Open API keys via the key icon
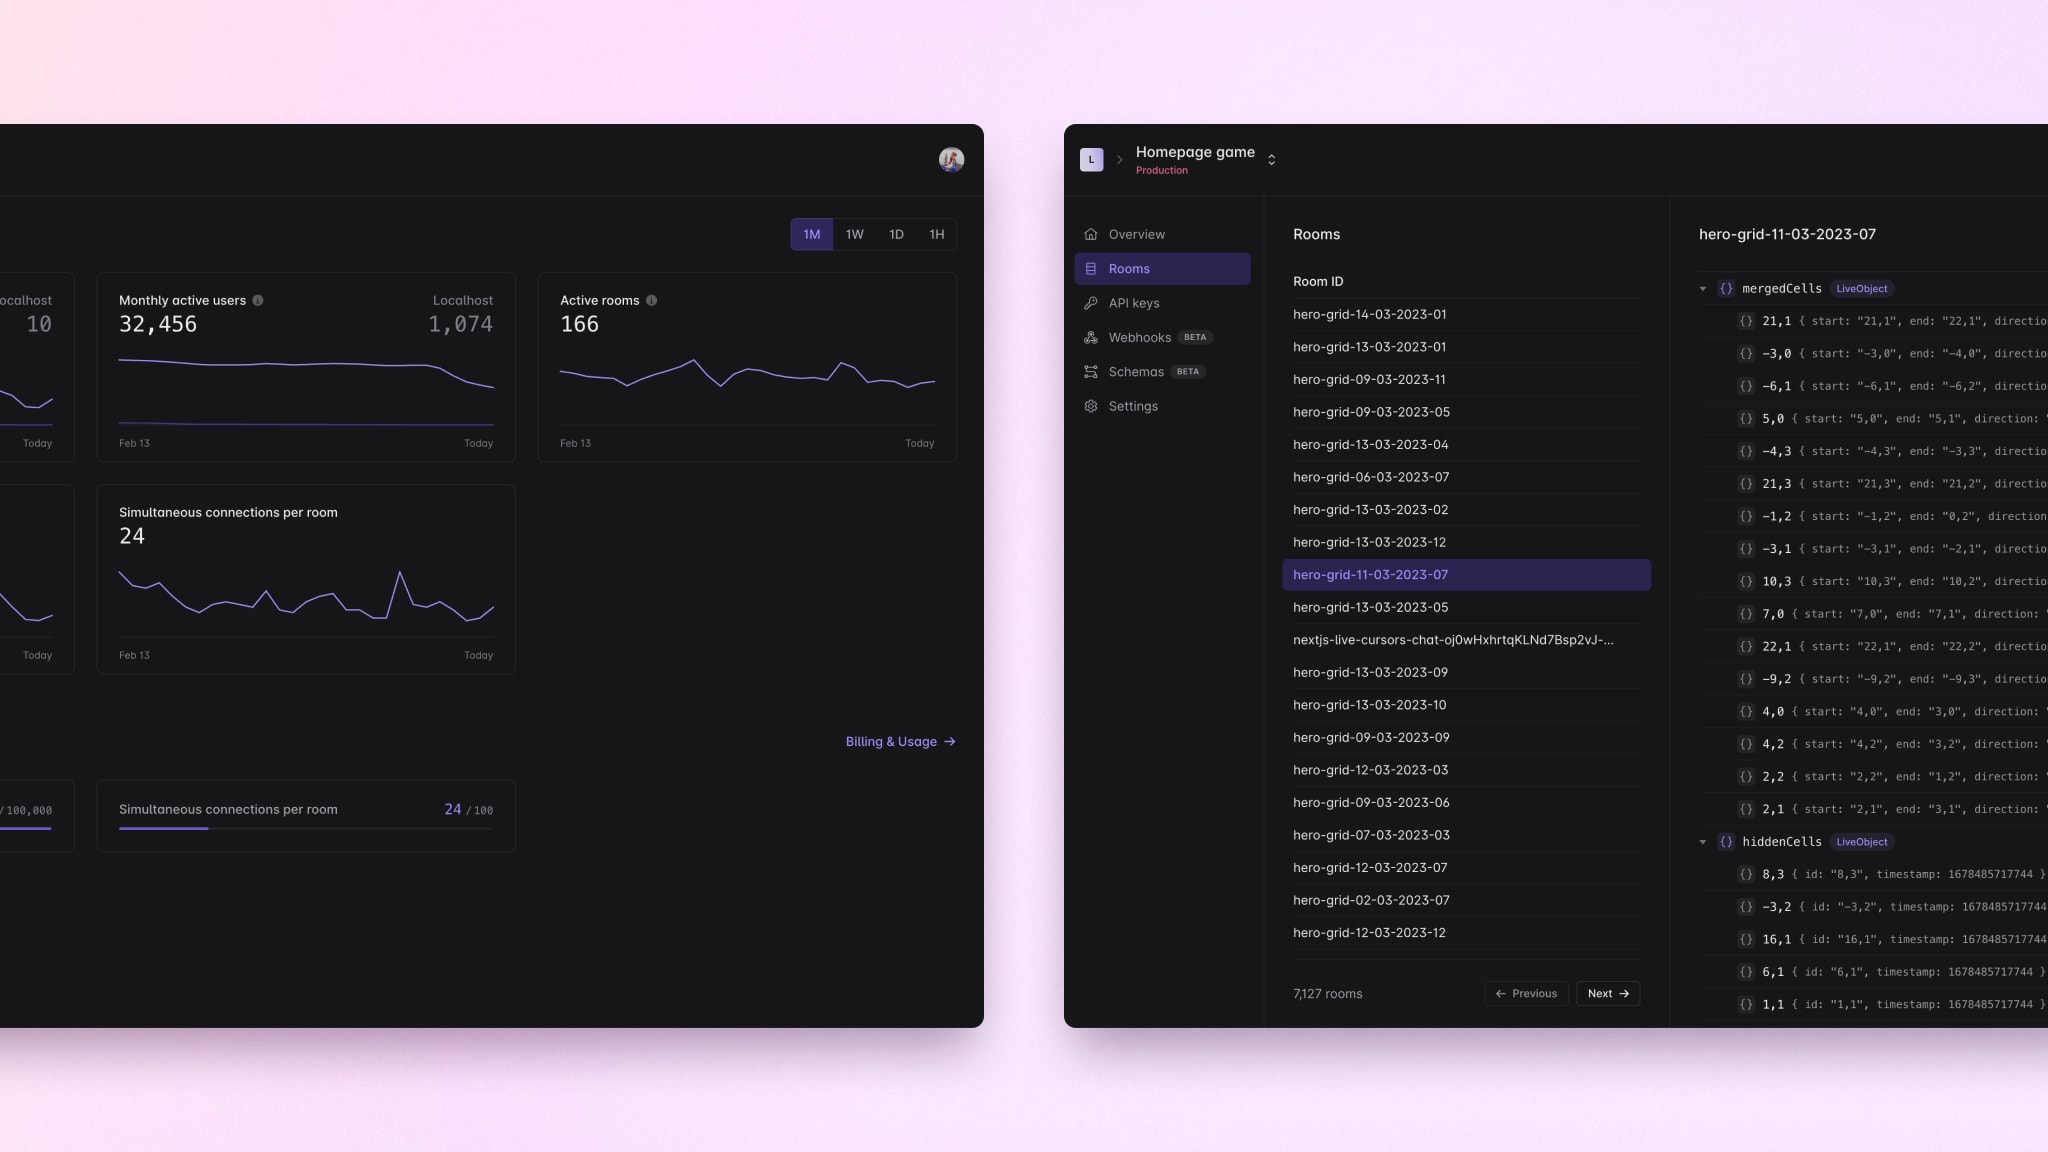The width and height of the screenshot is (2048, 1152). (1091, 303)
